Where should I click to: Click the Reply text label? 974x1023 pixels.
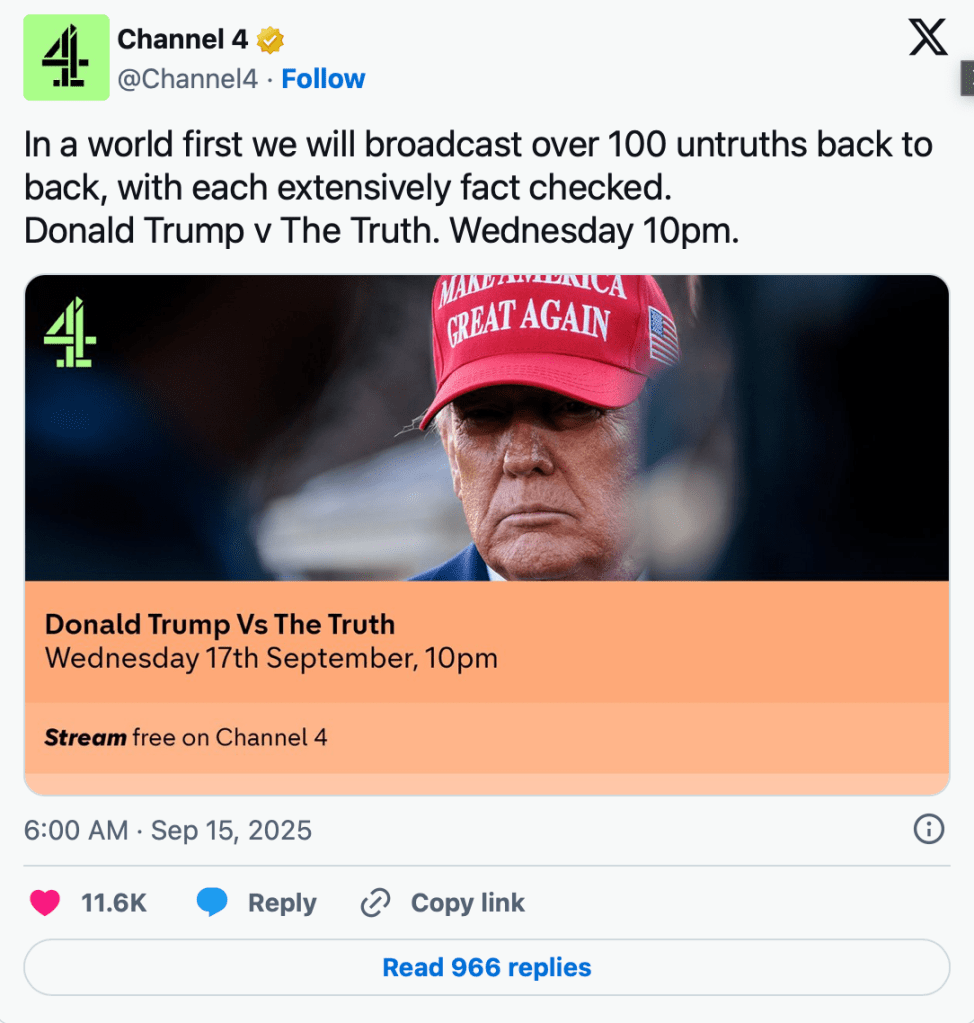282,903
